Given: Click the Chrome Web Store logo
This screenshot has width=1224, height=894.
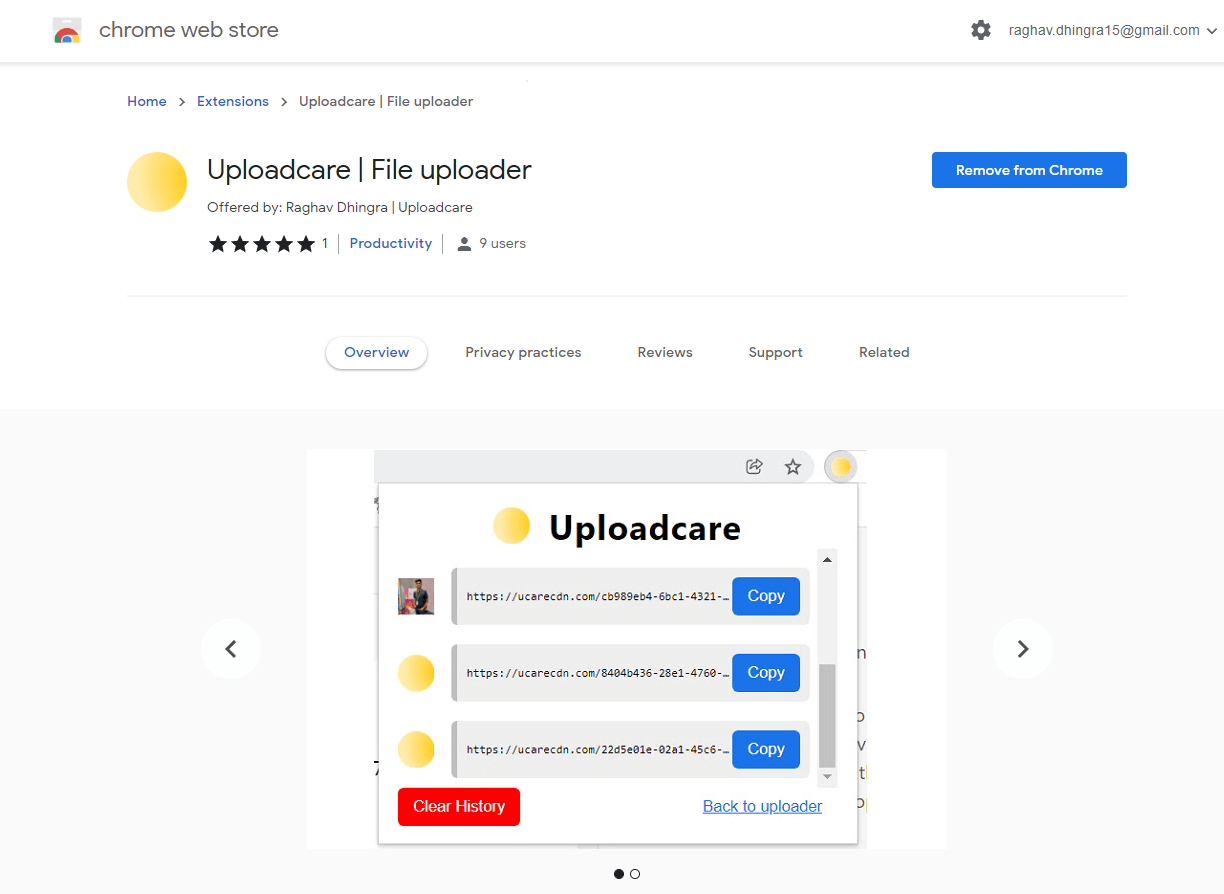Looking at the screenshot, I should pos(66,30).
